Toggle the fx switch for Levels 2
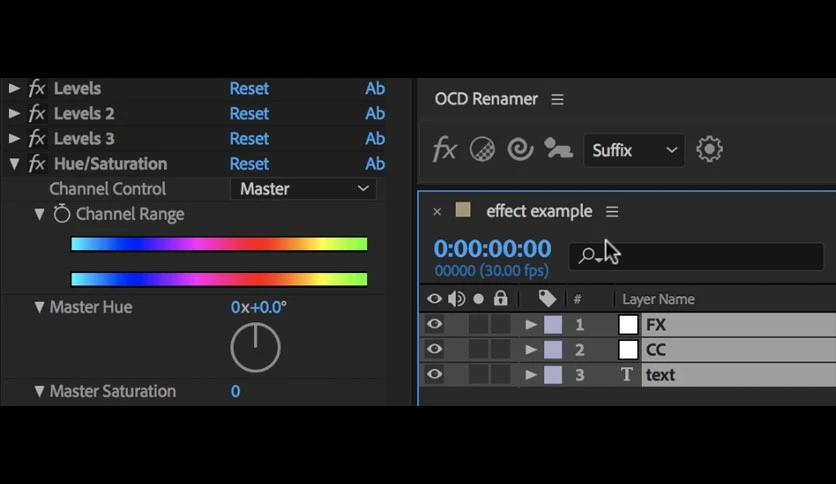 coord(37,113)
